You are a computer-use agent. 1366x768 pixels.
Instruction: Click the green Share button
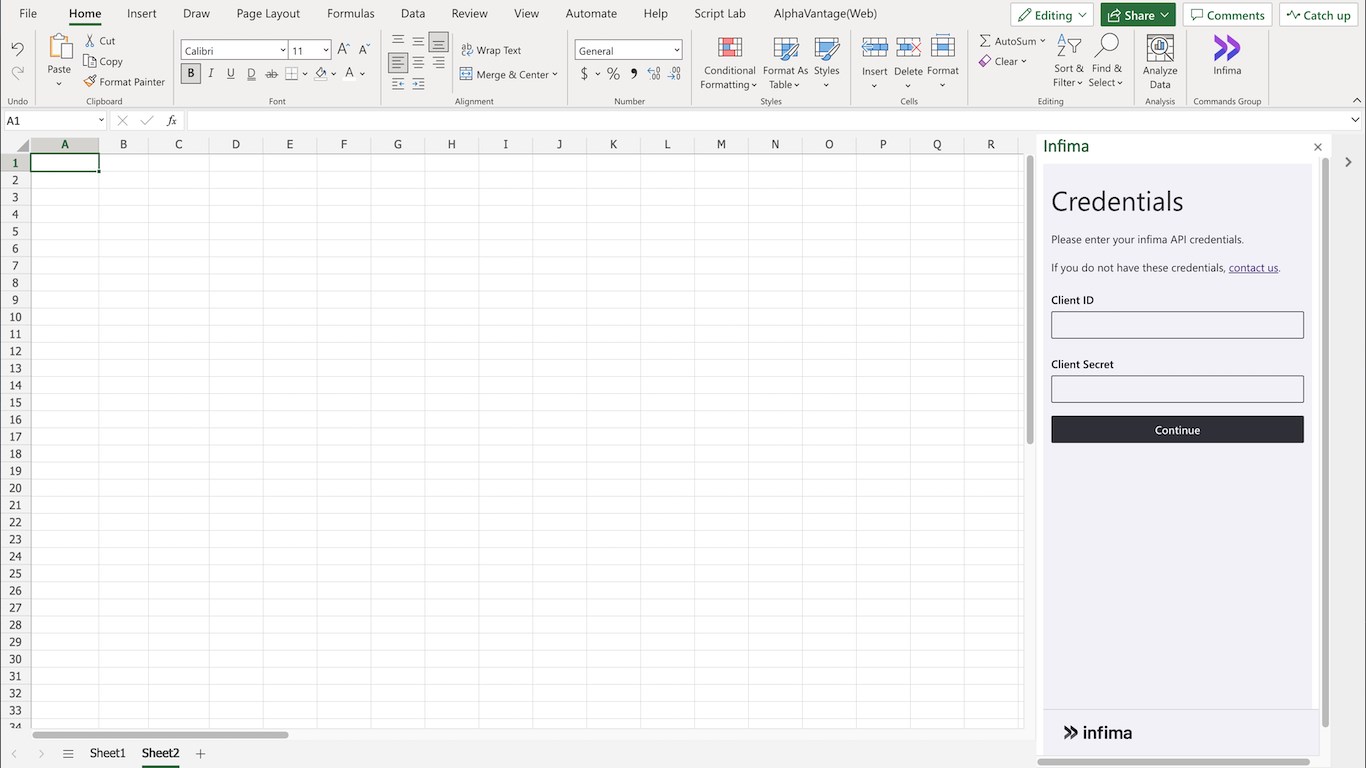(x=1138, y=15)
